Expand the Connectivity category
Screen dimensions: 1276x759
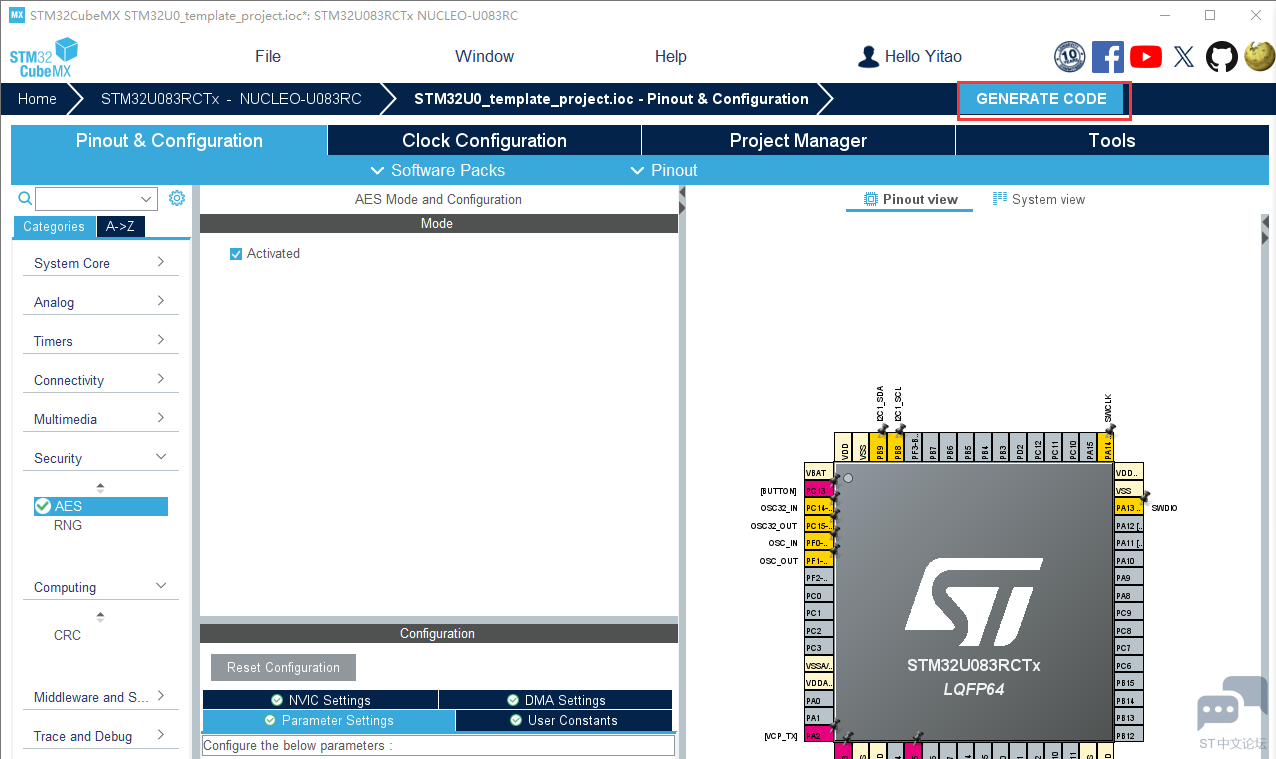coord(100,380)
